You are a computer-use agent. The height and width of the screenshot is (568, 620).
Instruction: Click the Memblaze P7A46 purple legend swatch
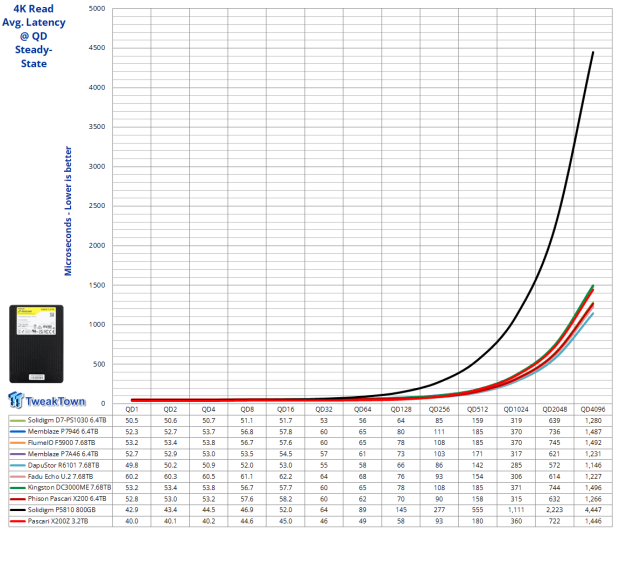pos(17,454)
